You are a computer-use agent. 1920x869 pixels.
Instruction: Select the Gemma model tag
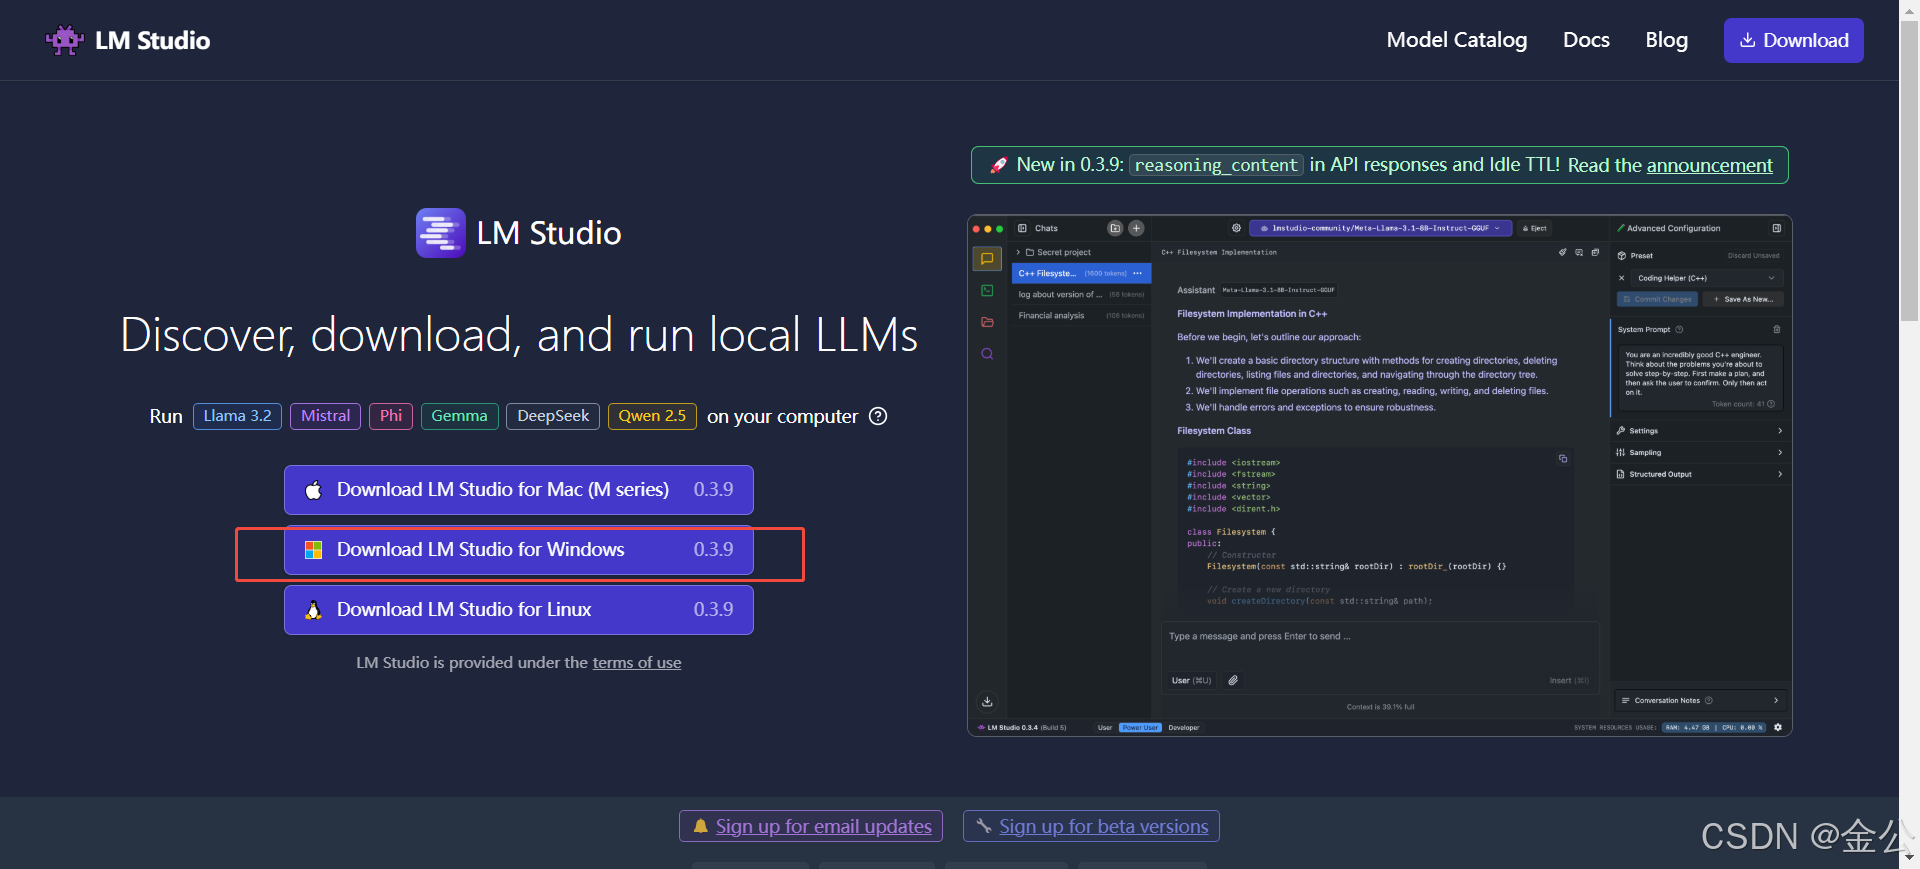click(459, 416)
